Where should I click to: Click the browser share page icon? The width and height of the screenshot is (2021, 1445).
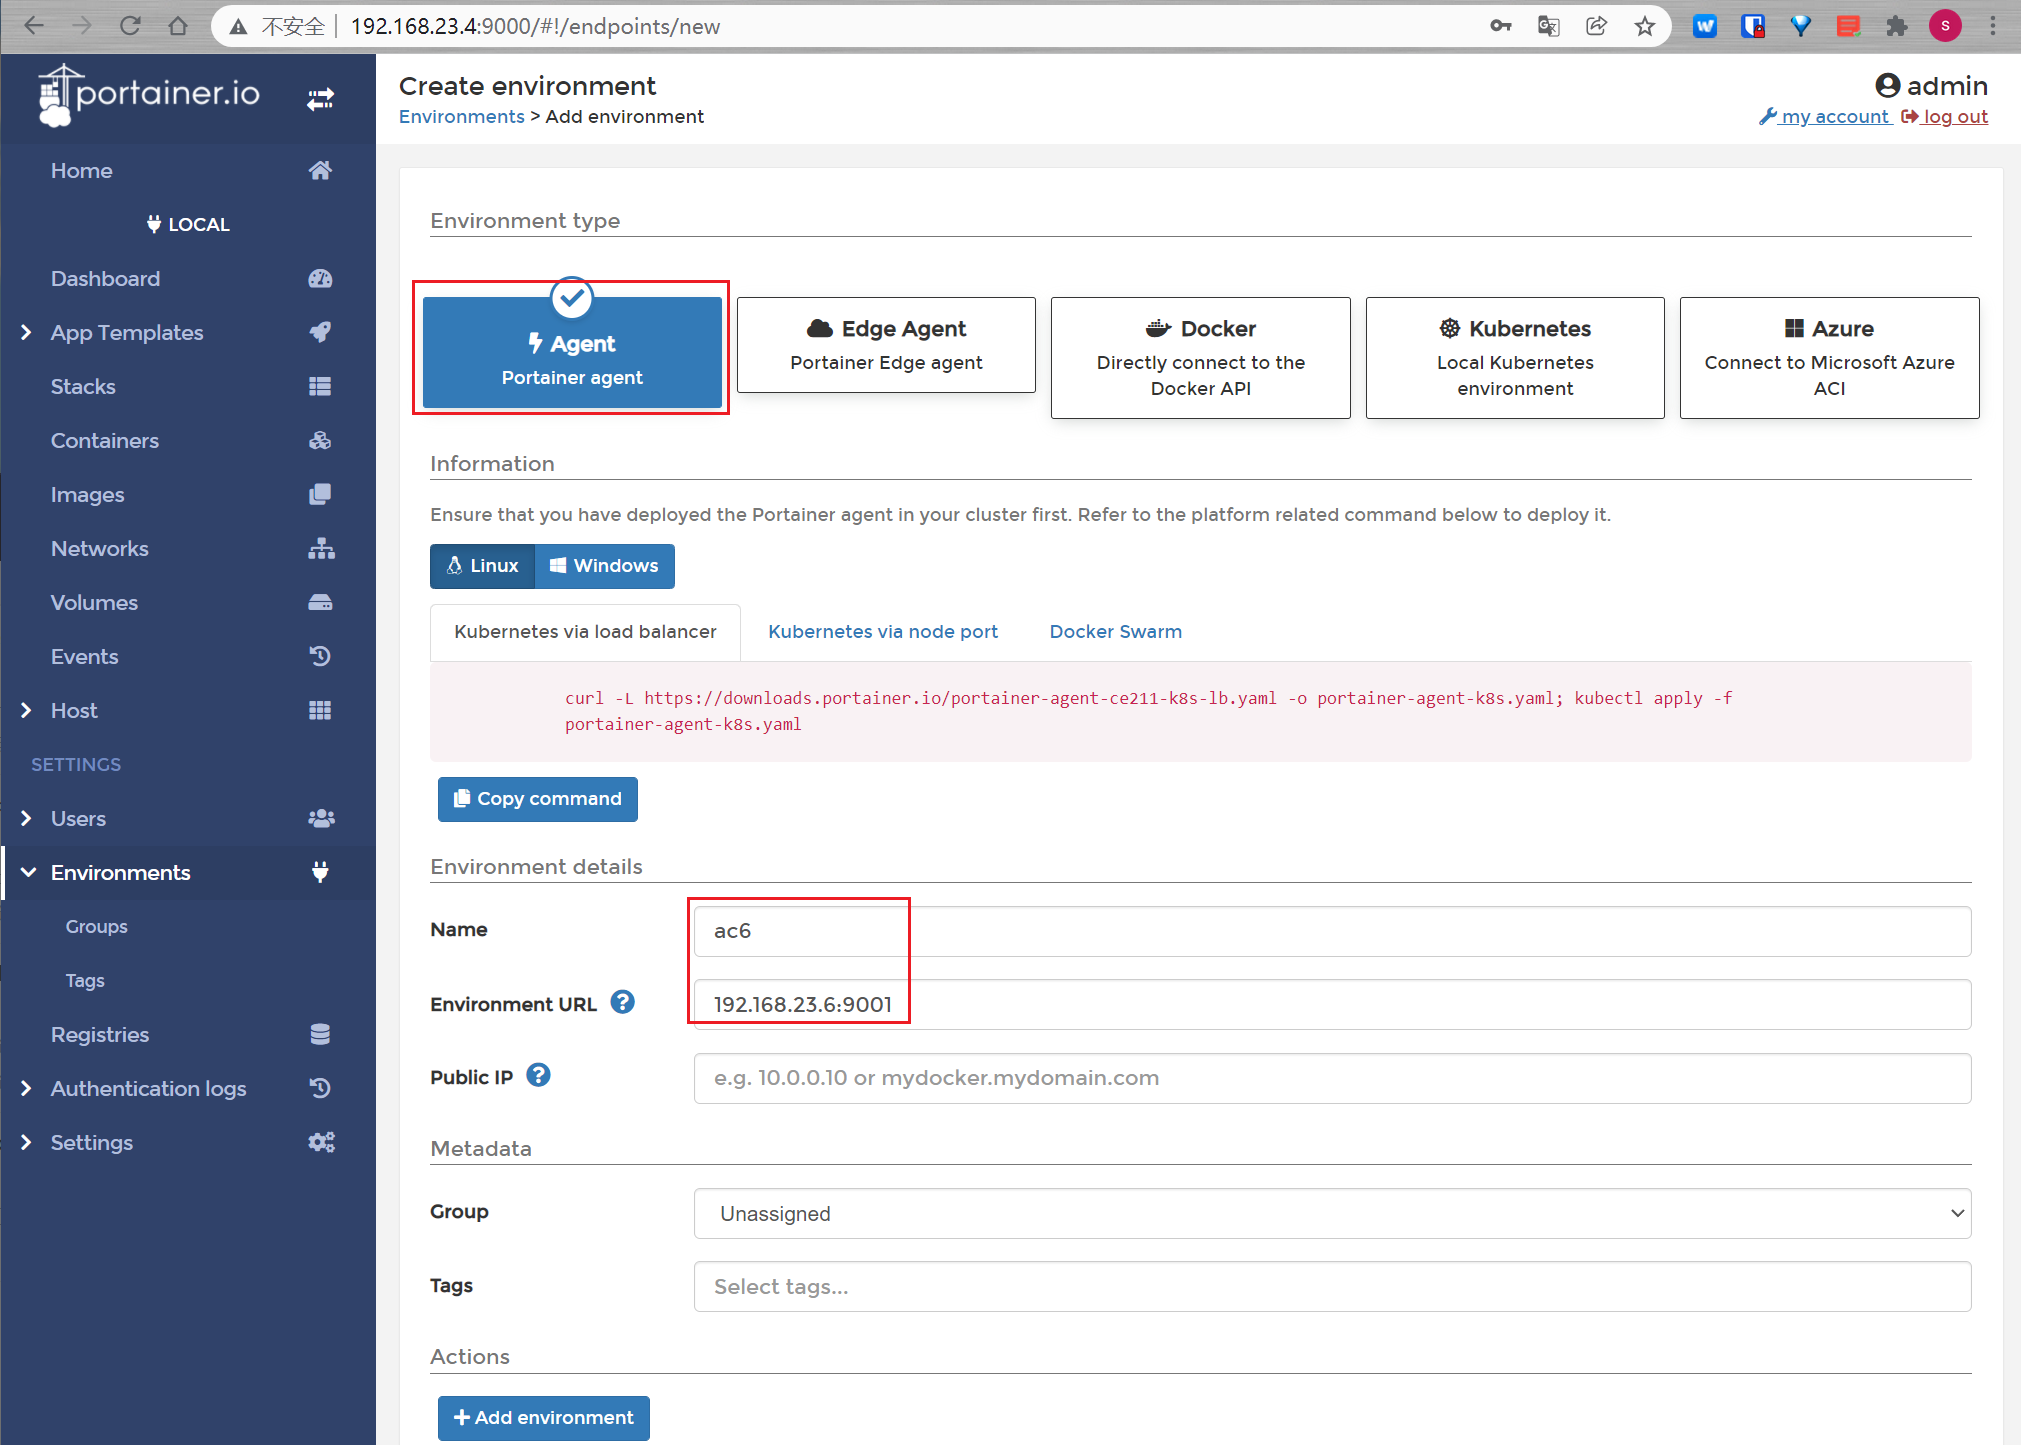1597,27
